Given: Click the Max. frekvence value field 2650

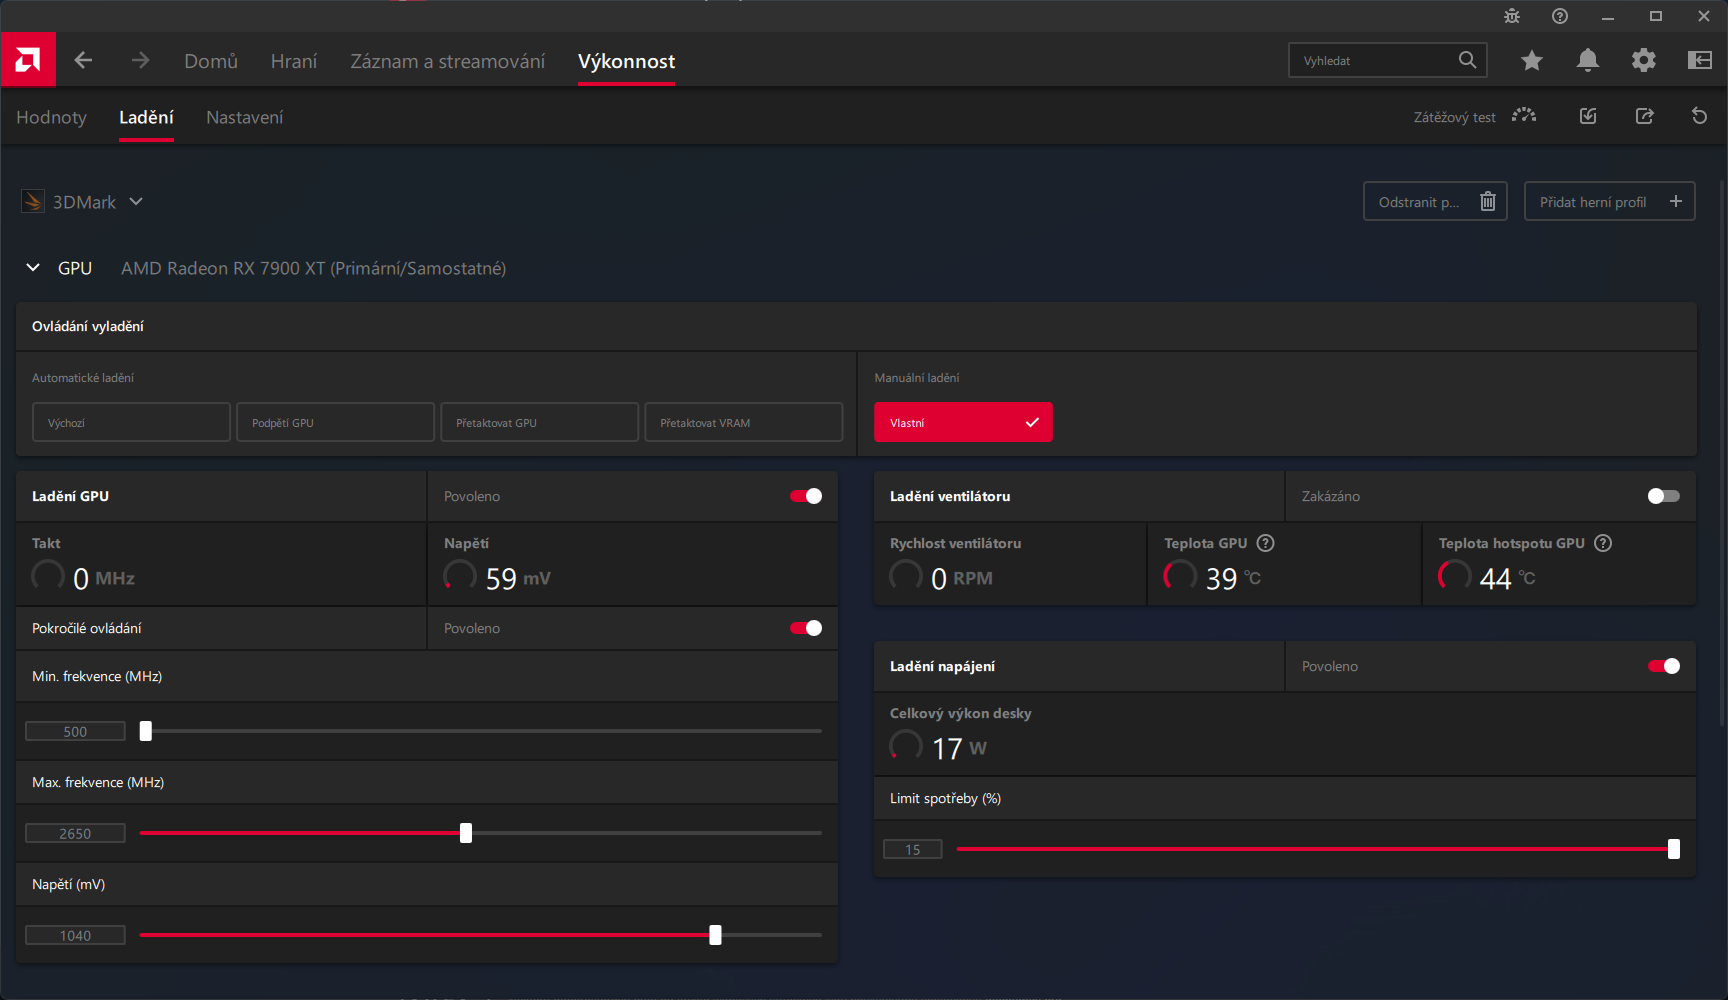Looking at the screenshot, I should click(75, 833).
